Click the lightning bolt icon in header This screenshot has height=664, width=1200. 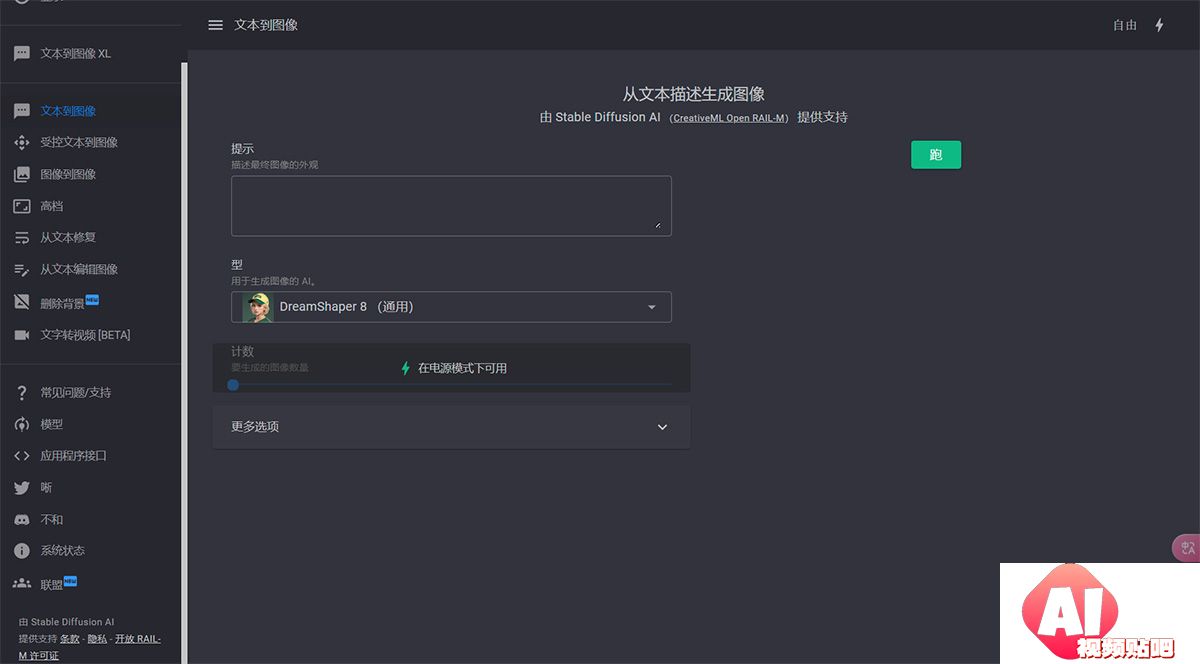(1159, 25)
